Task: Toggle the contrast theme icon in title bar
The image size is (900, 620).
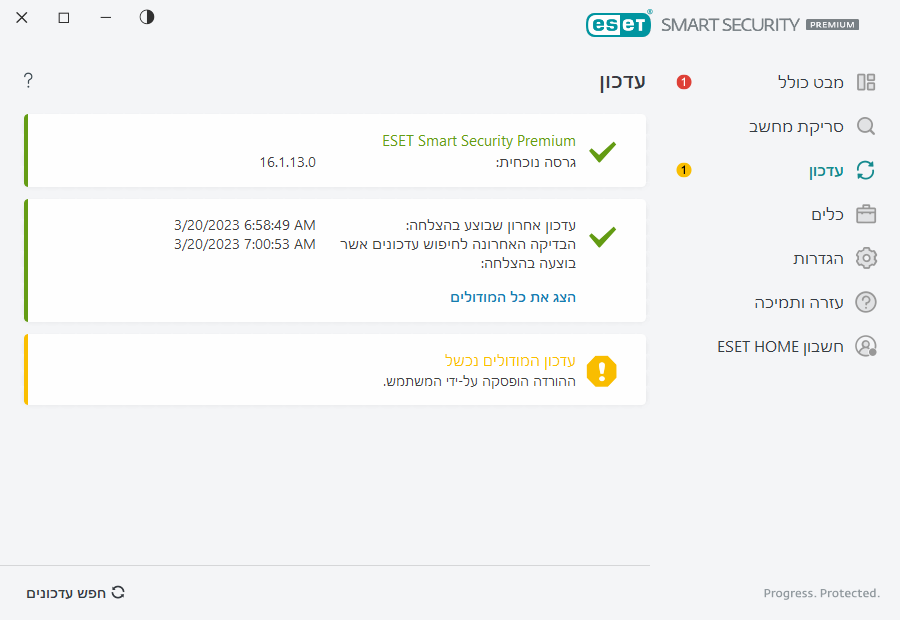Action: (147, 17)
